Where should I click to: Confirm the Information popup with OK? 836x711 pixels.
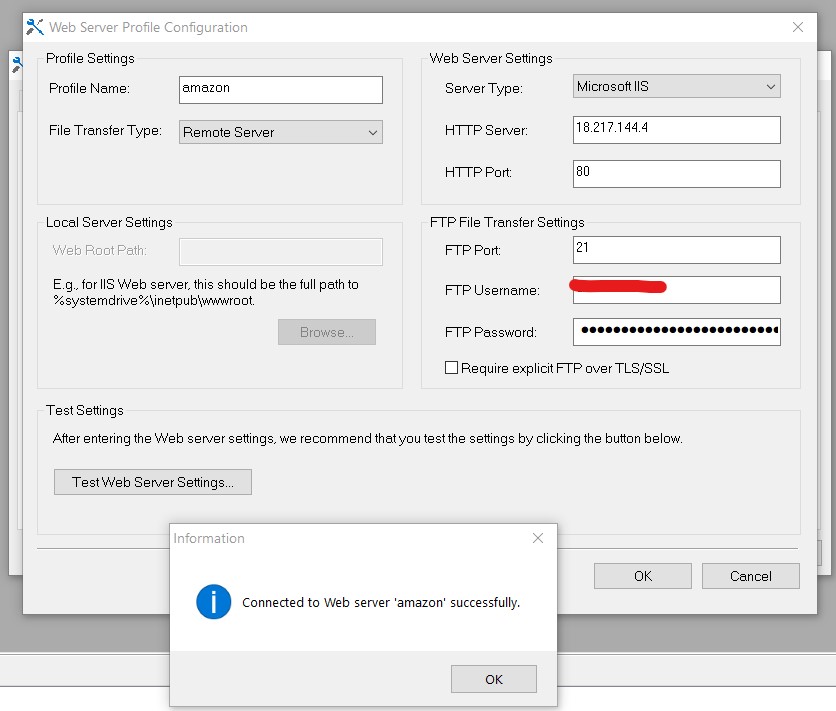tap(493, 679)
